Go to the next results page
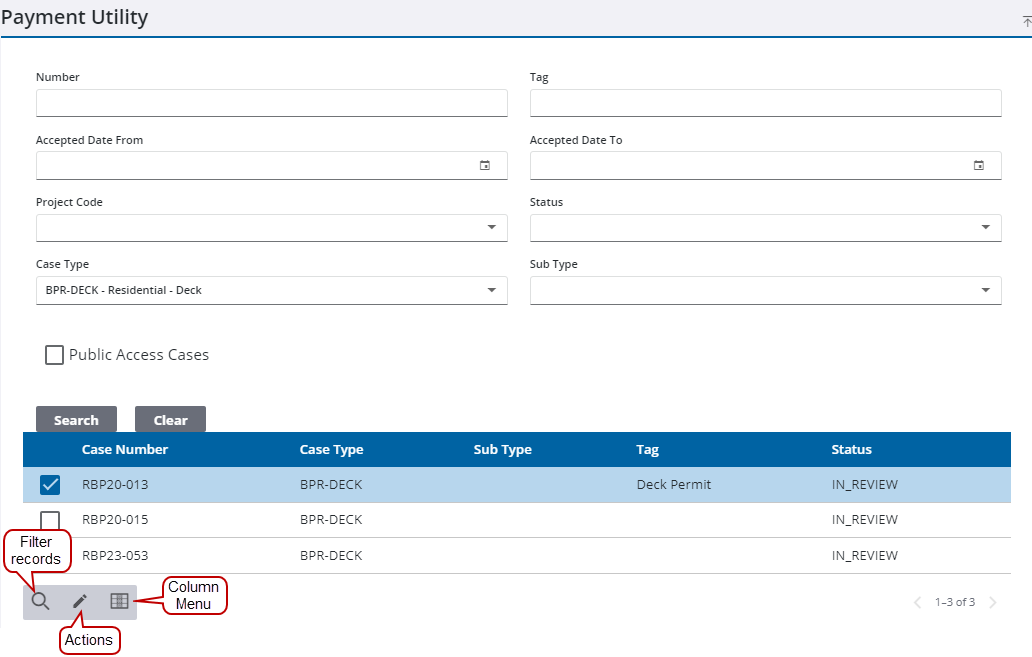The height and width of the screenshot is (657, 1032). click(x=993, y=602)
